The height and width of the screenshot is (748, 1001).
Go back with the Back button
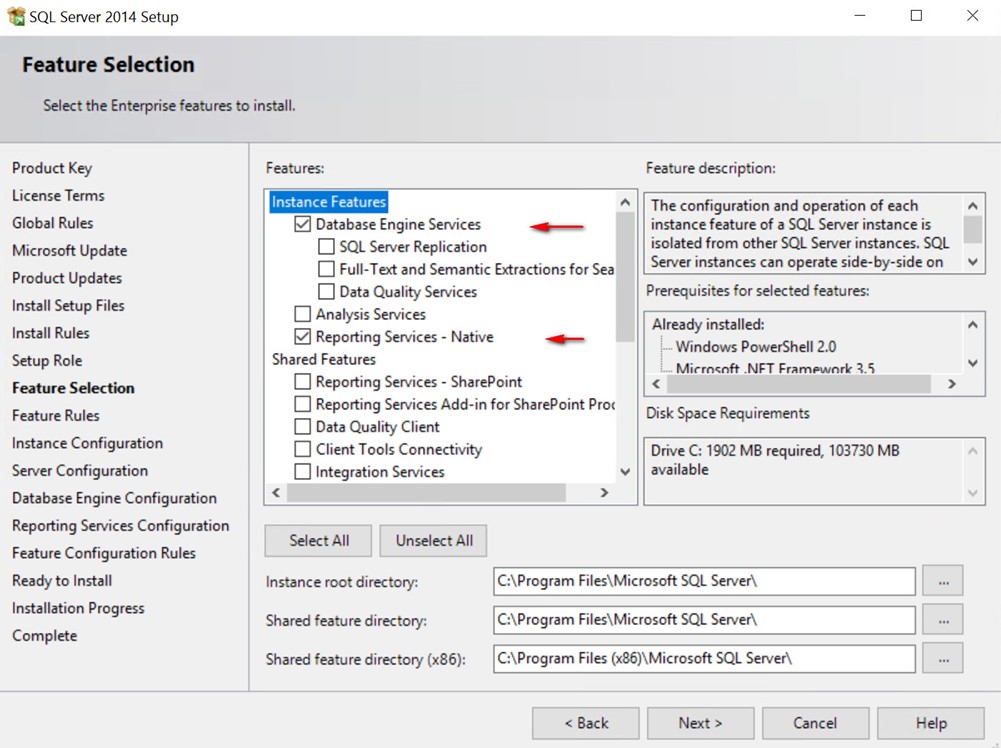pyautogui.click(x=586, y=723)
